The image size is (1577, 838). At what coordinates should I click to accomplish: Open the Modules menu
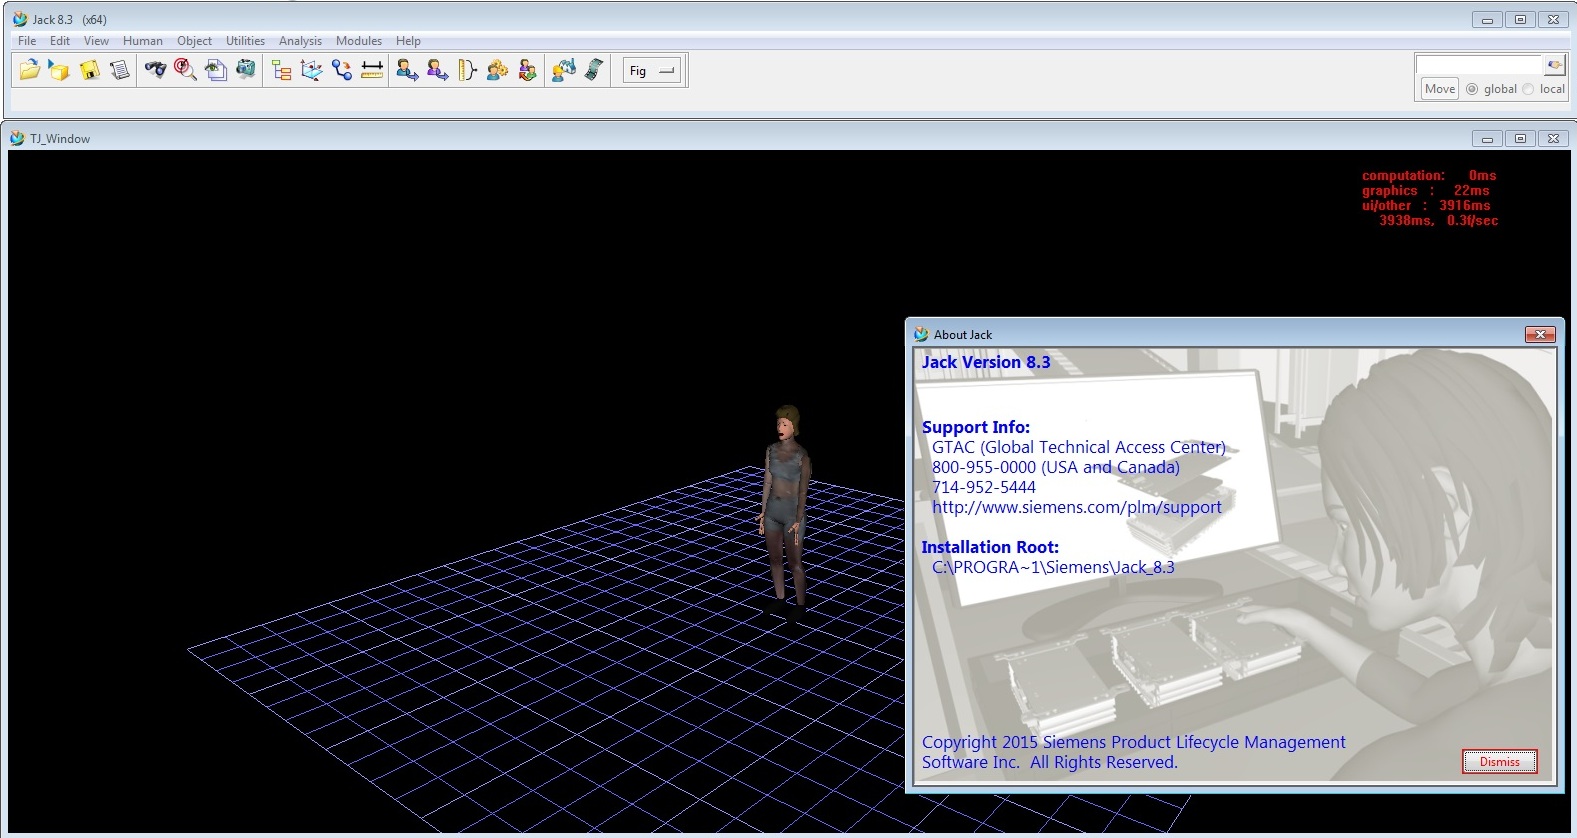359,41
